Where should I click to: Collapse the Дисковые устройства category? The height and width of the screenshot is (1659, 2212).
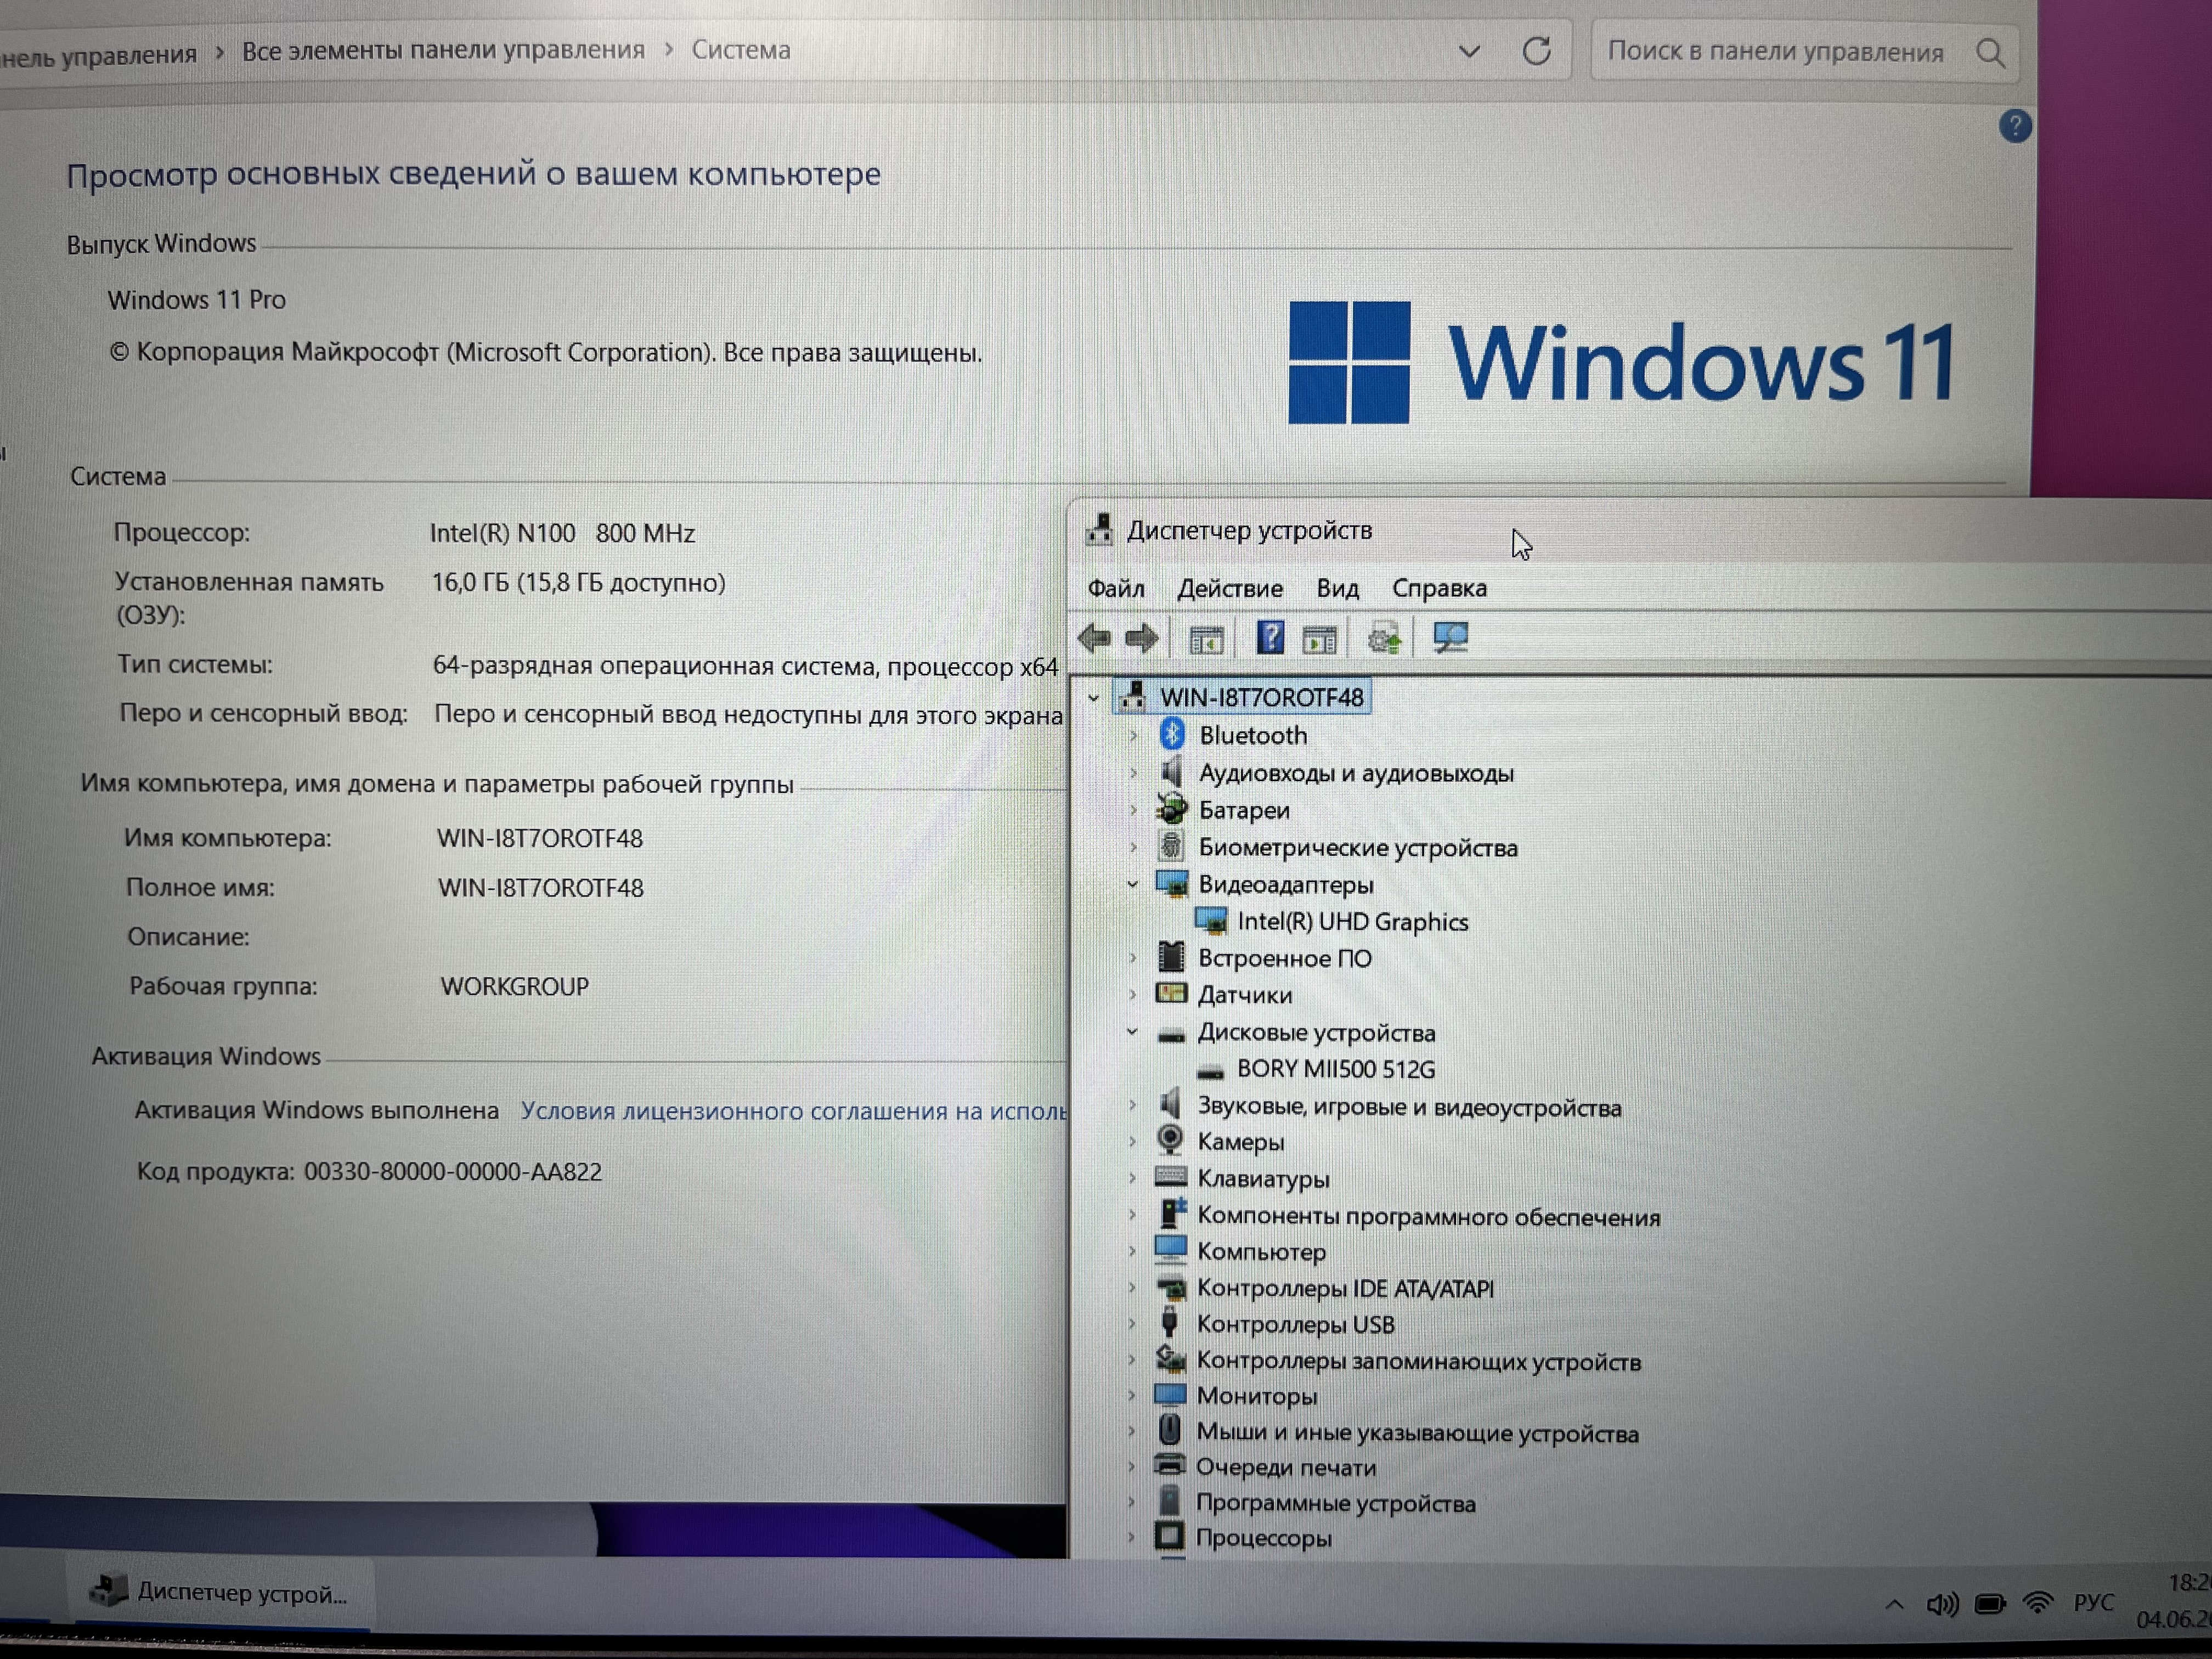coord(1132,1032)
